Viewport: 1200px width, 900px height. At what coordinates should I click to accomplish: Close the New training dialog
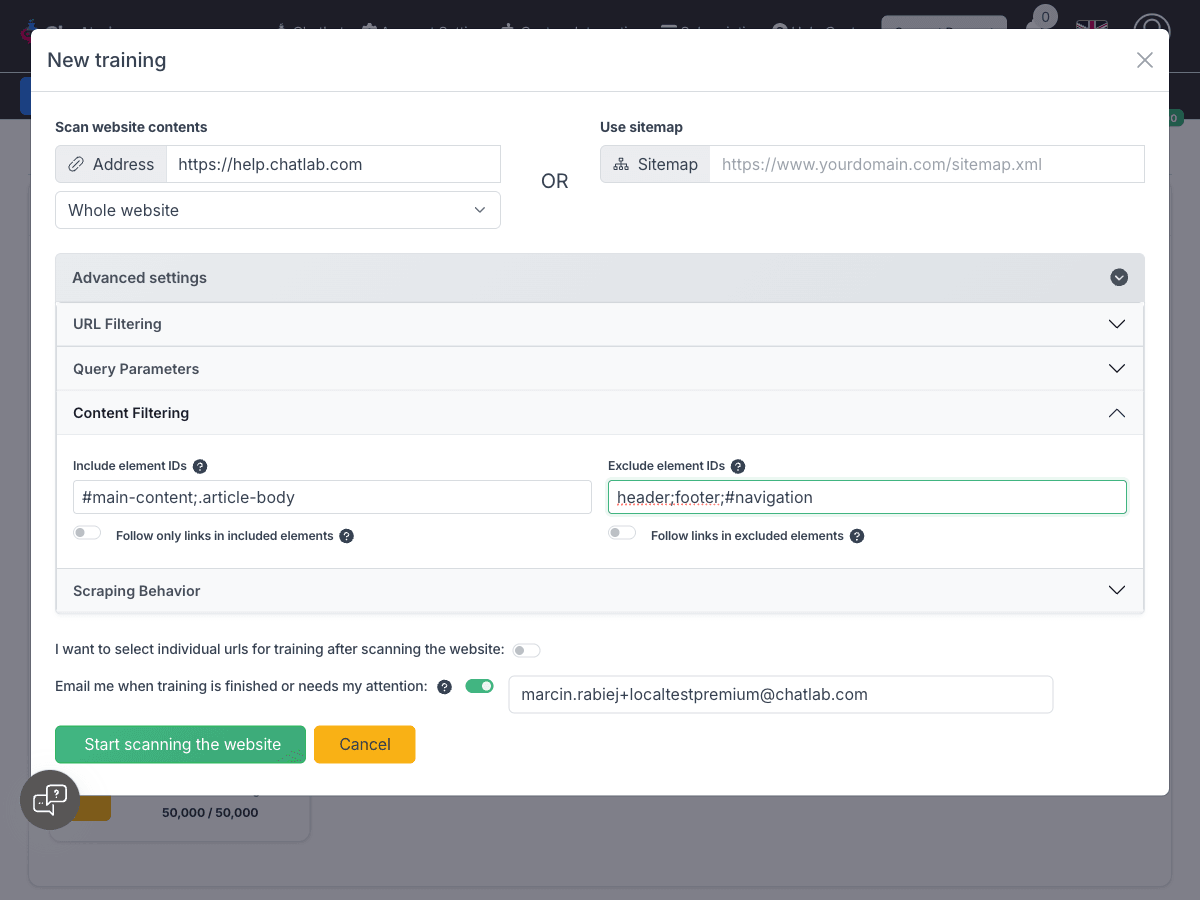point(1145,60)
